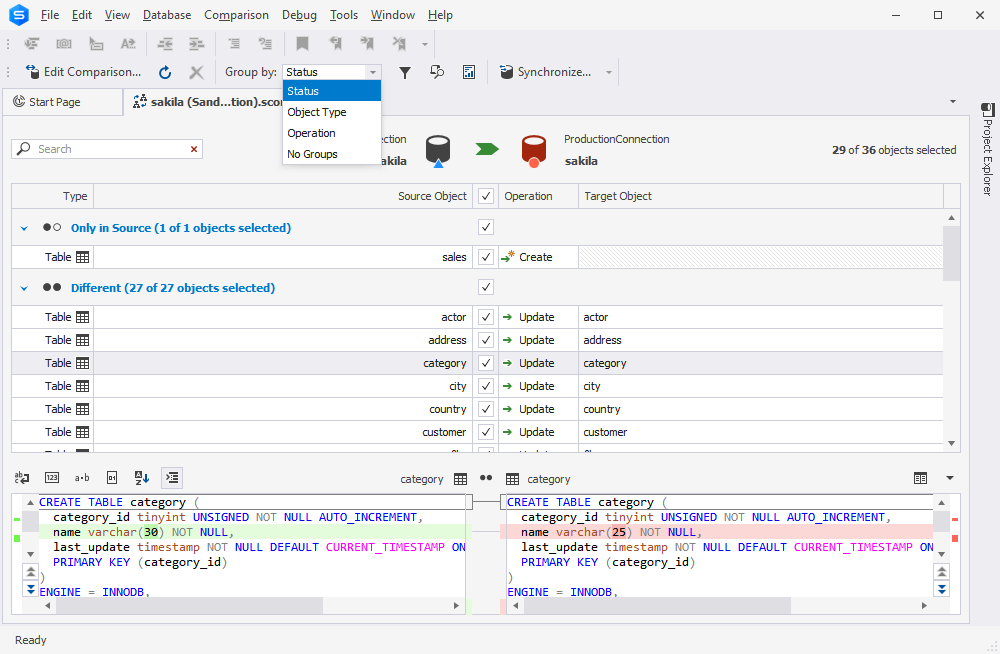Click the Search input field
This screenshot has height=654, width=1000.
[107, 149]
